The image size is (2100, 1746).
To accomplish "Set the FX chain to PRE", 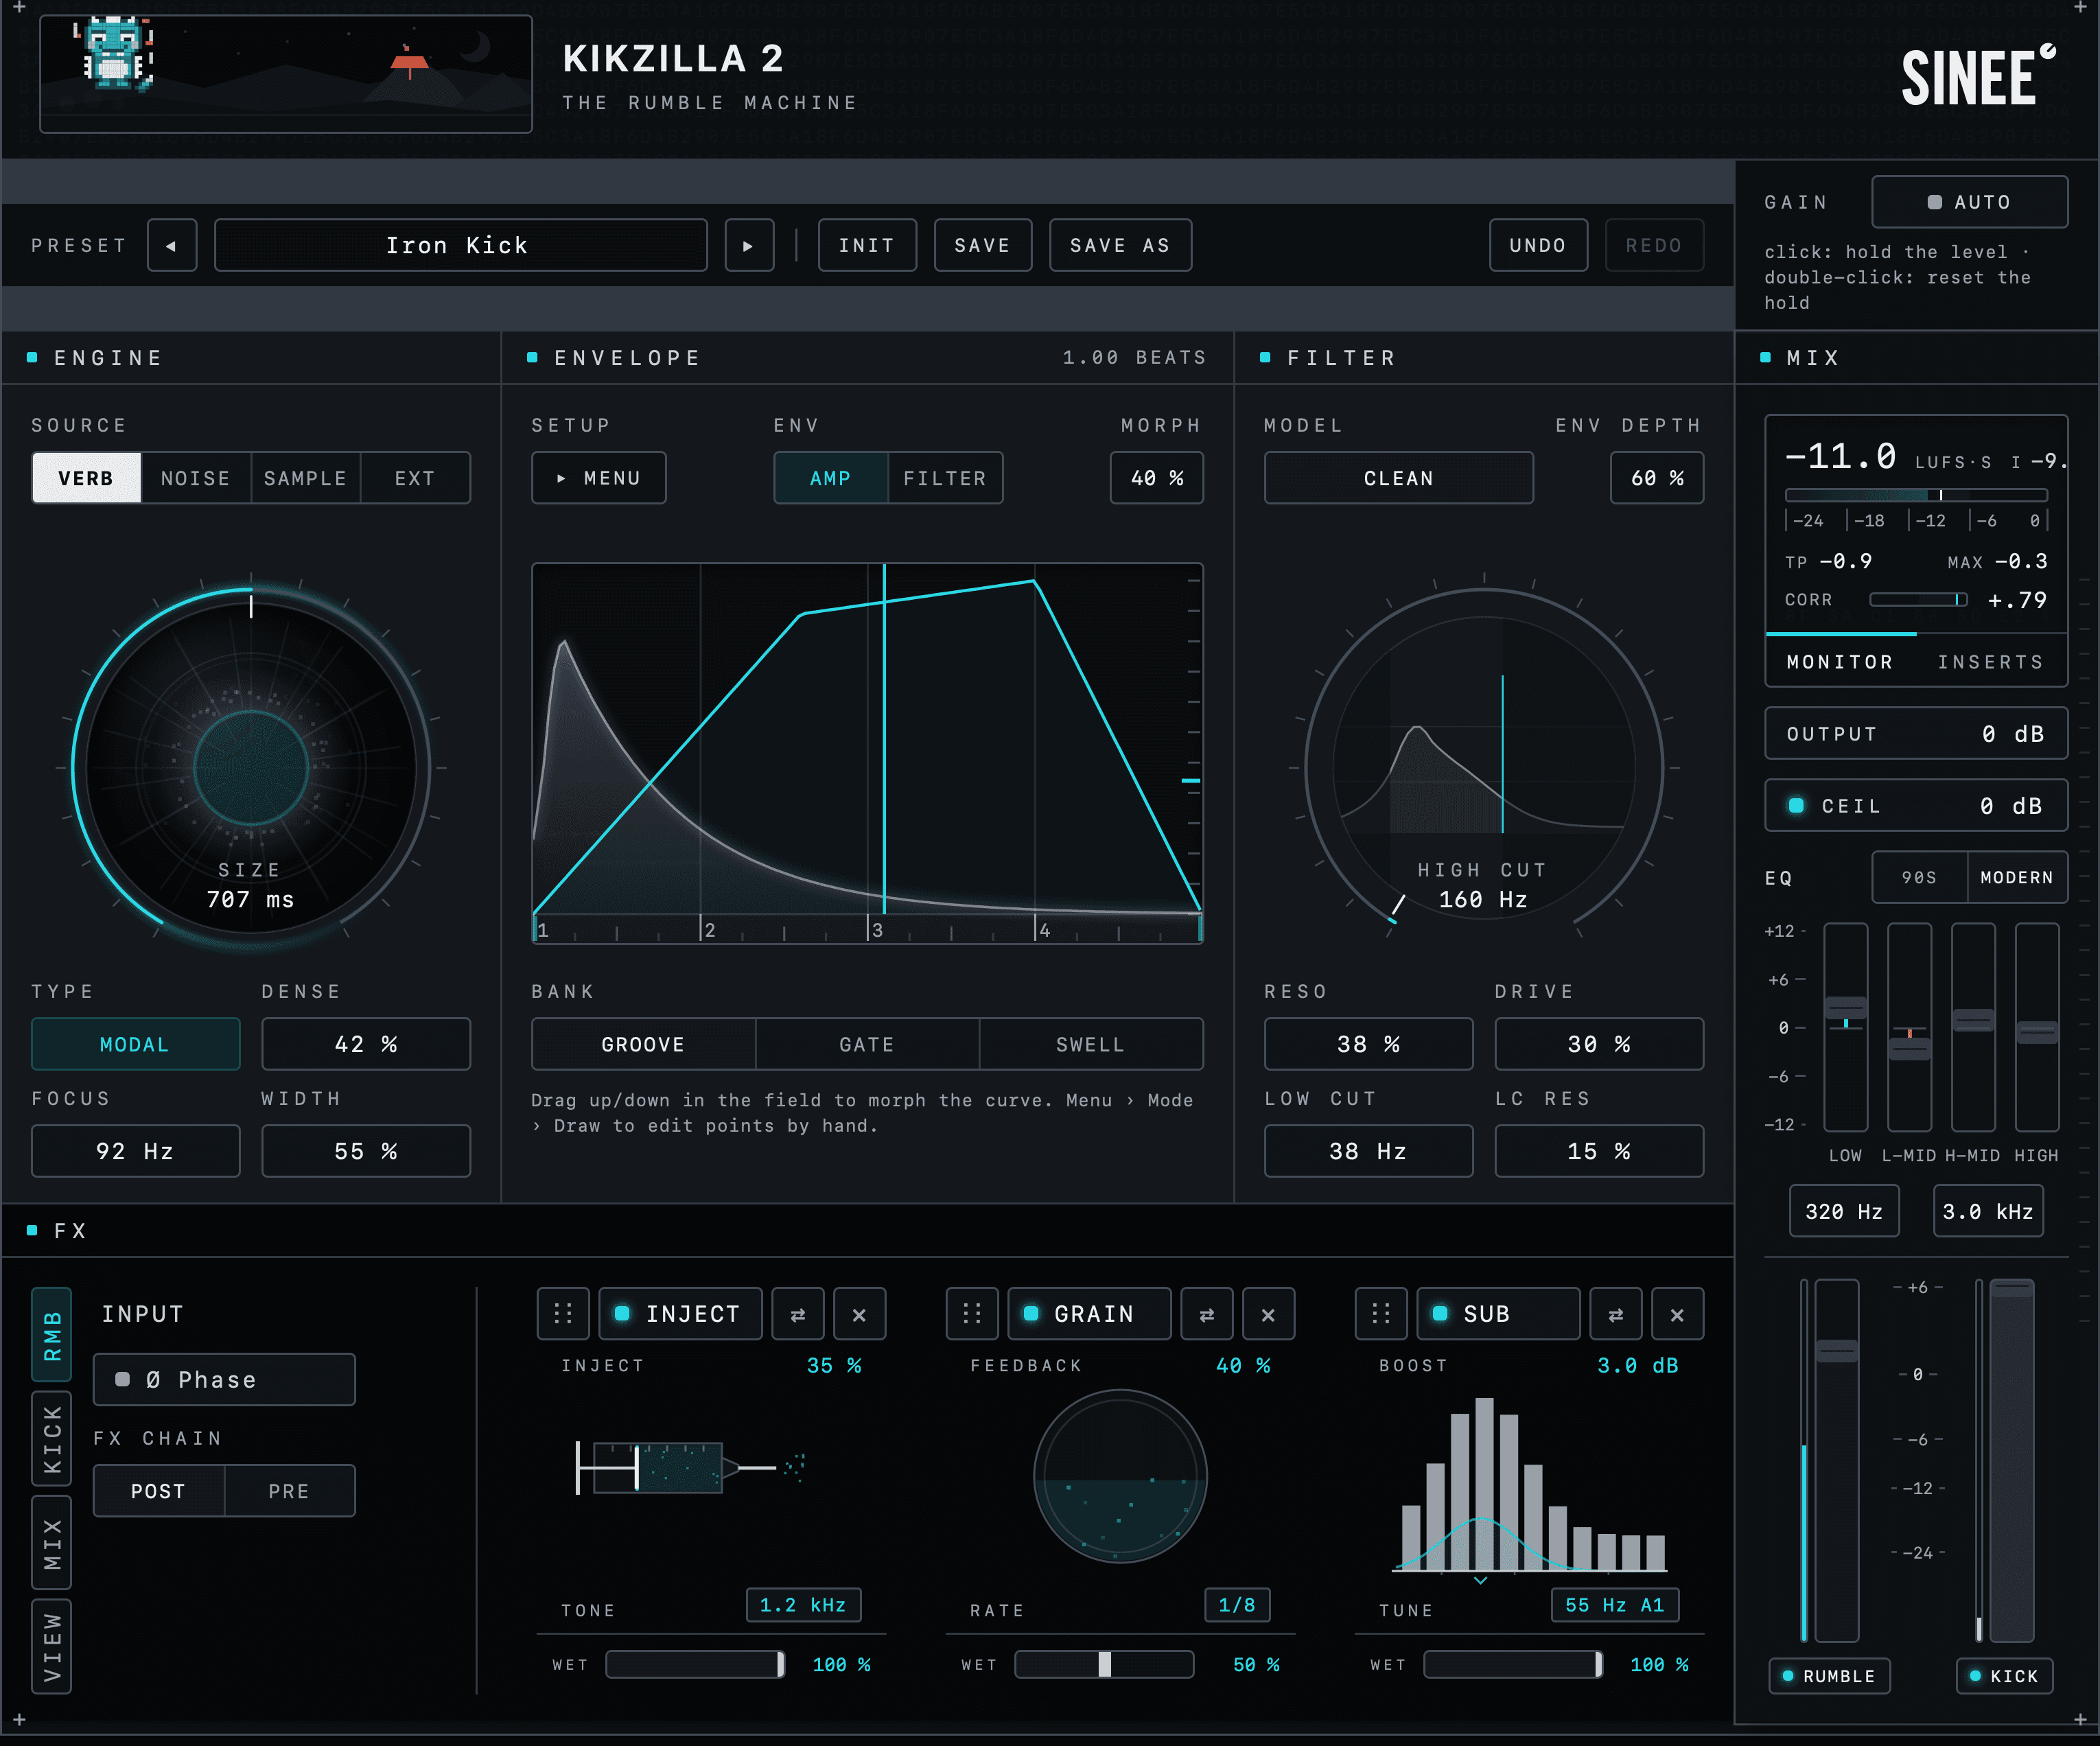I will [289, 1491].
